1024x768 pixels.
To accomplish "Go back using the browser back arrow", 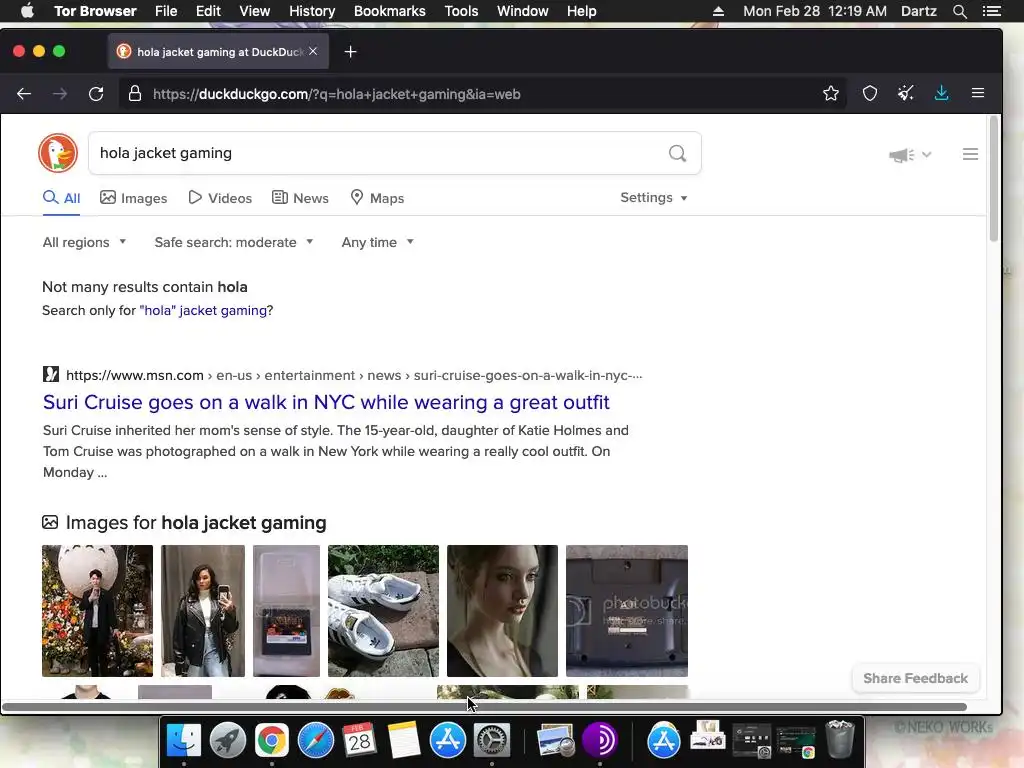I will (x=24, y=93).
